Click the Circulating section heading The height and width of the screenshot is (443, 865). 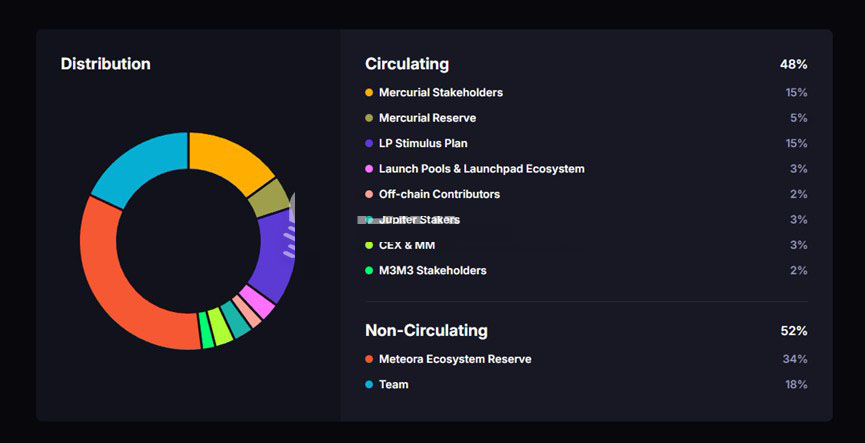[x=407, y=64]
